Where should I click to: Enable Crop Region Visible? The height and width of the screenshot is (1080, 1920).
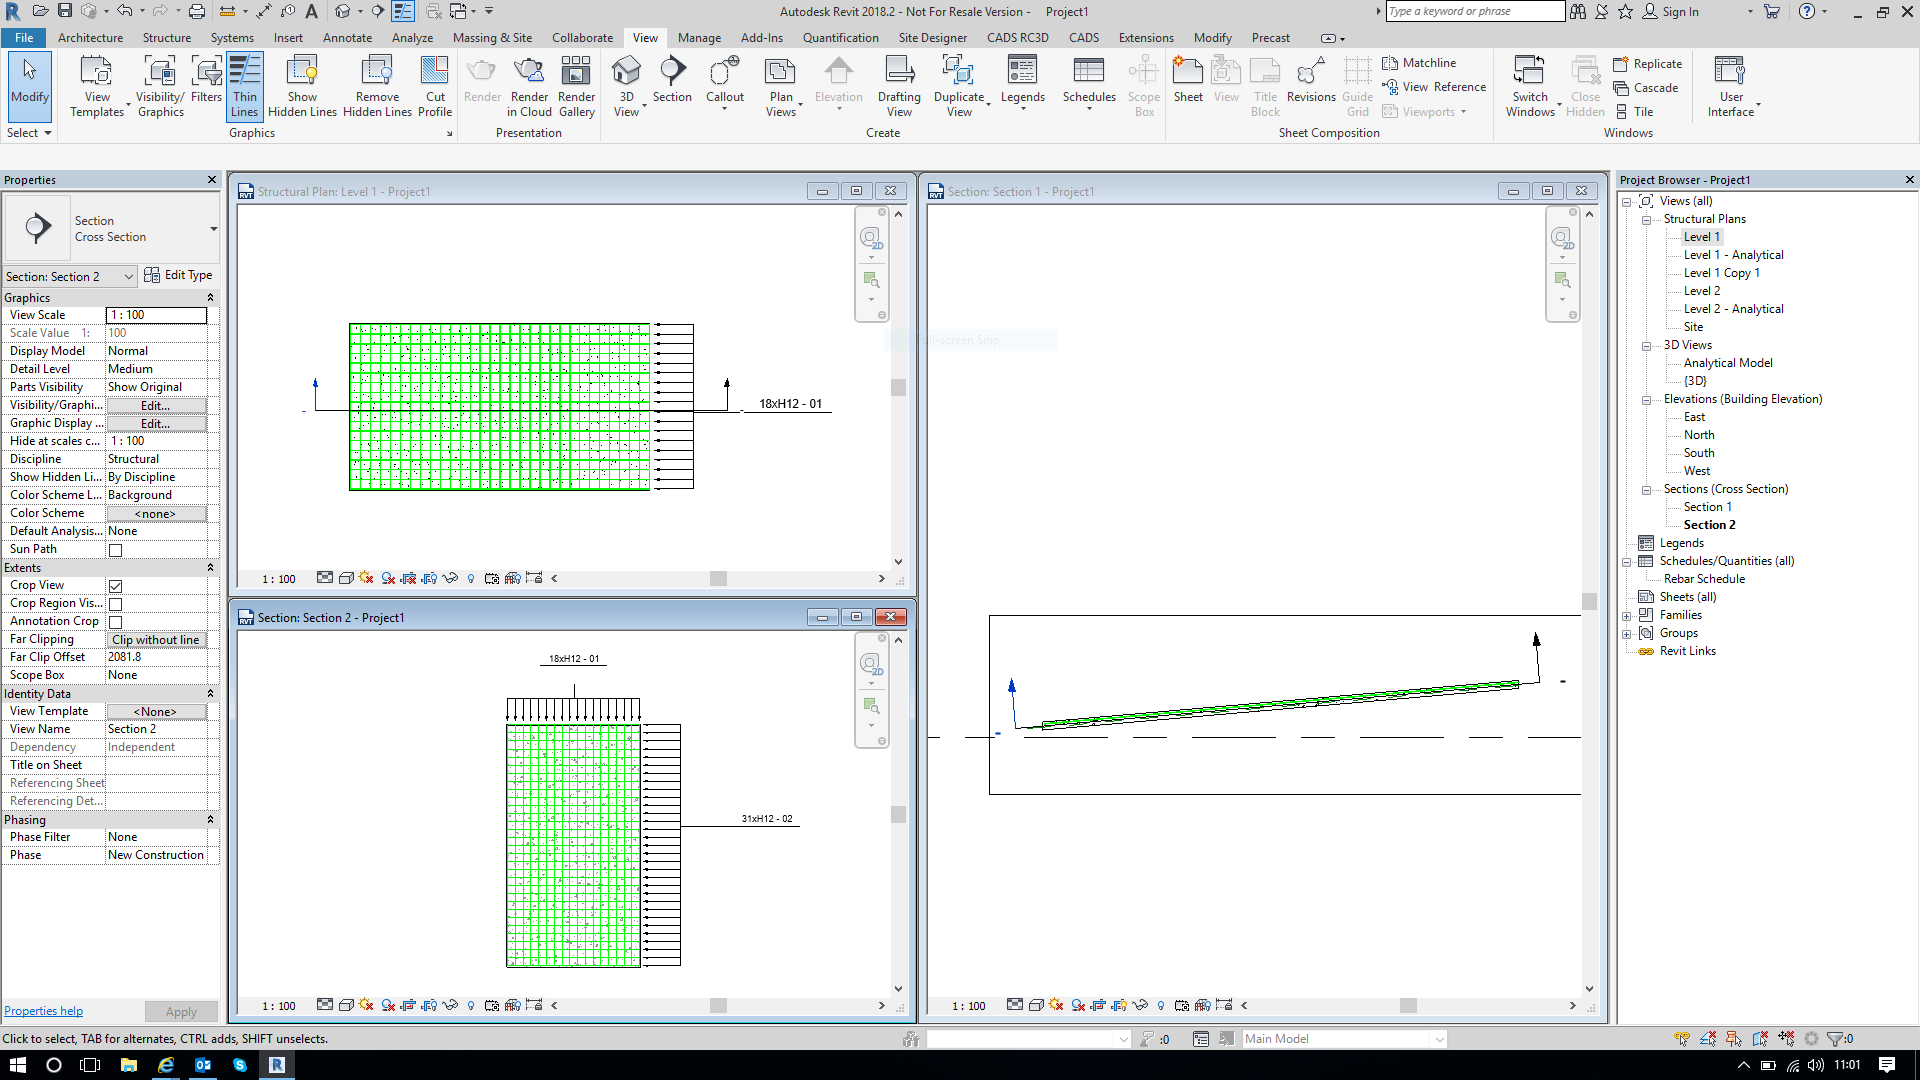click(117, 603)
